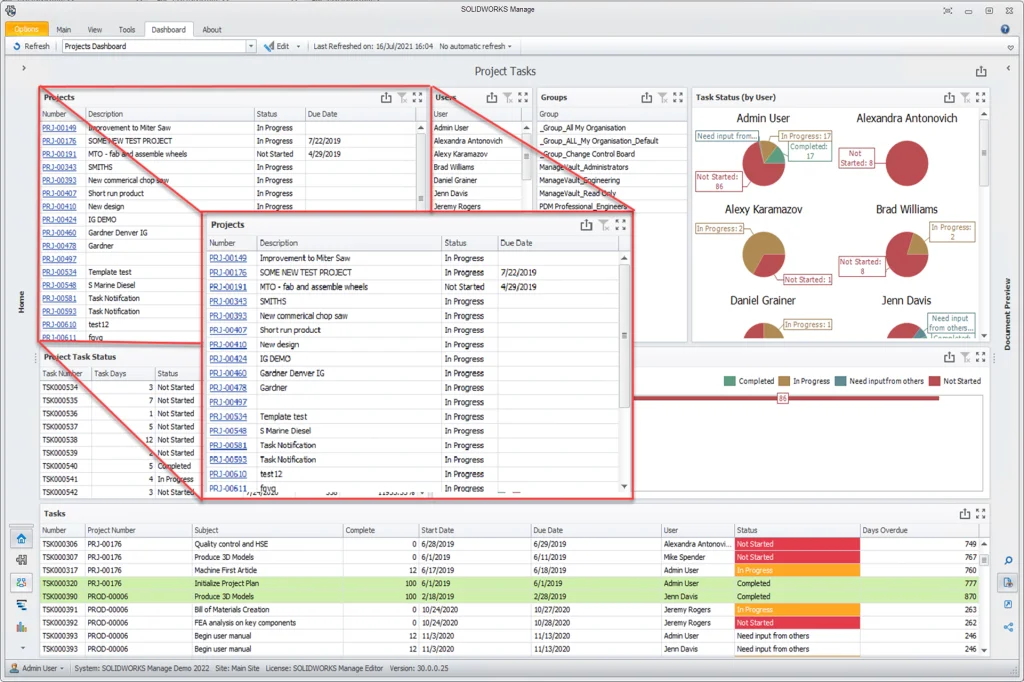Open project link PRJ-00176
Screen dimensions: 1024x682
(227, 272)
